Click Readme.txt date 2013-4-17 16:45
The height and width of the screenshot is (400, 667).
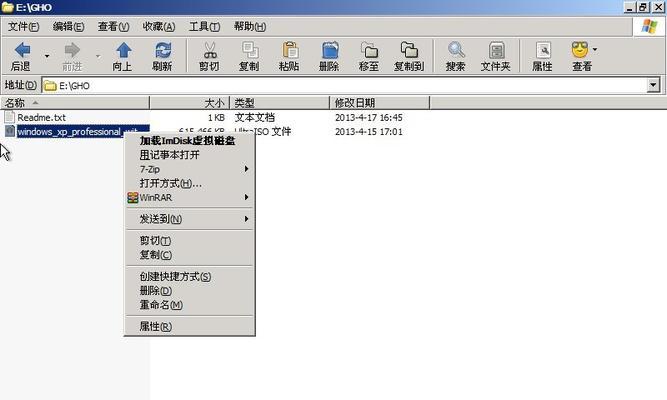(x=368, y=117)
